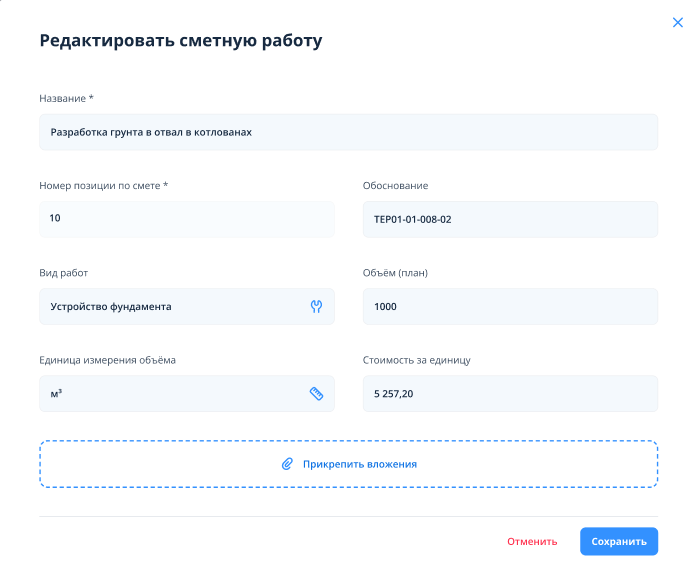The height and width of the screenshot is (576, 695).
Task: Close the edit dialog with X icon
Action: pos(677,23)
